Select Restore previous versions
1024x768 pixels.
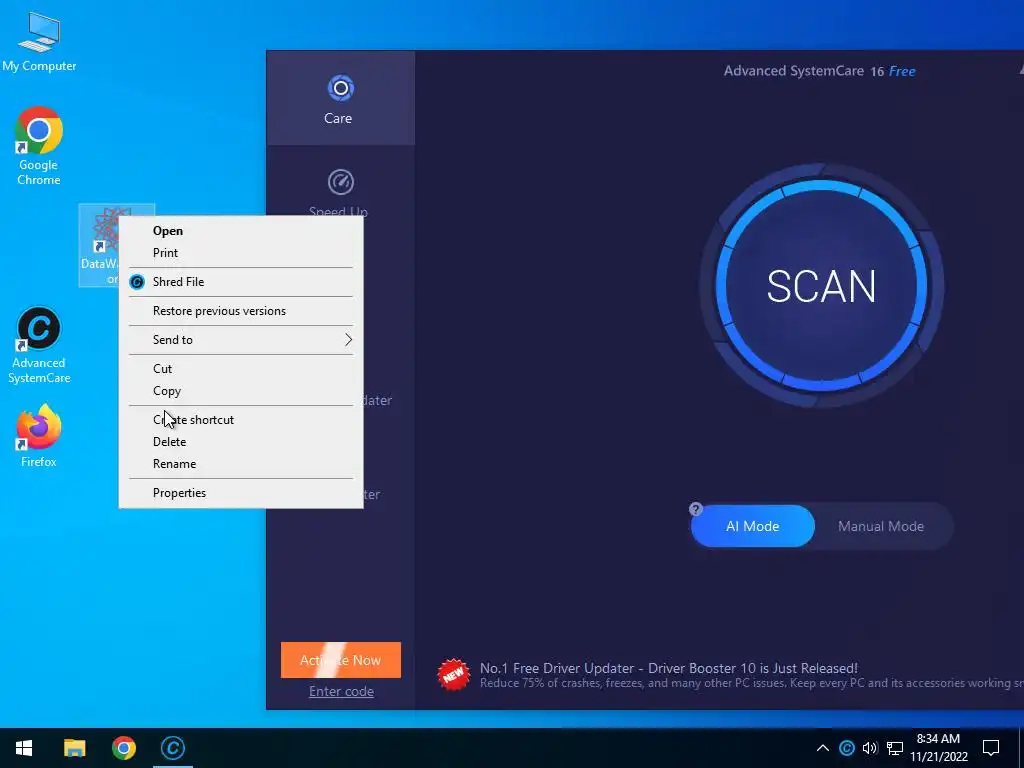[x=240, y=311]
